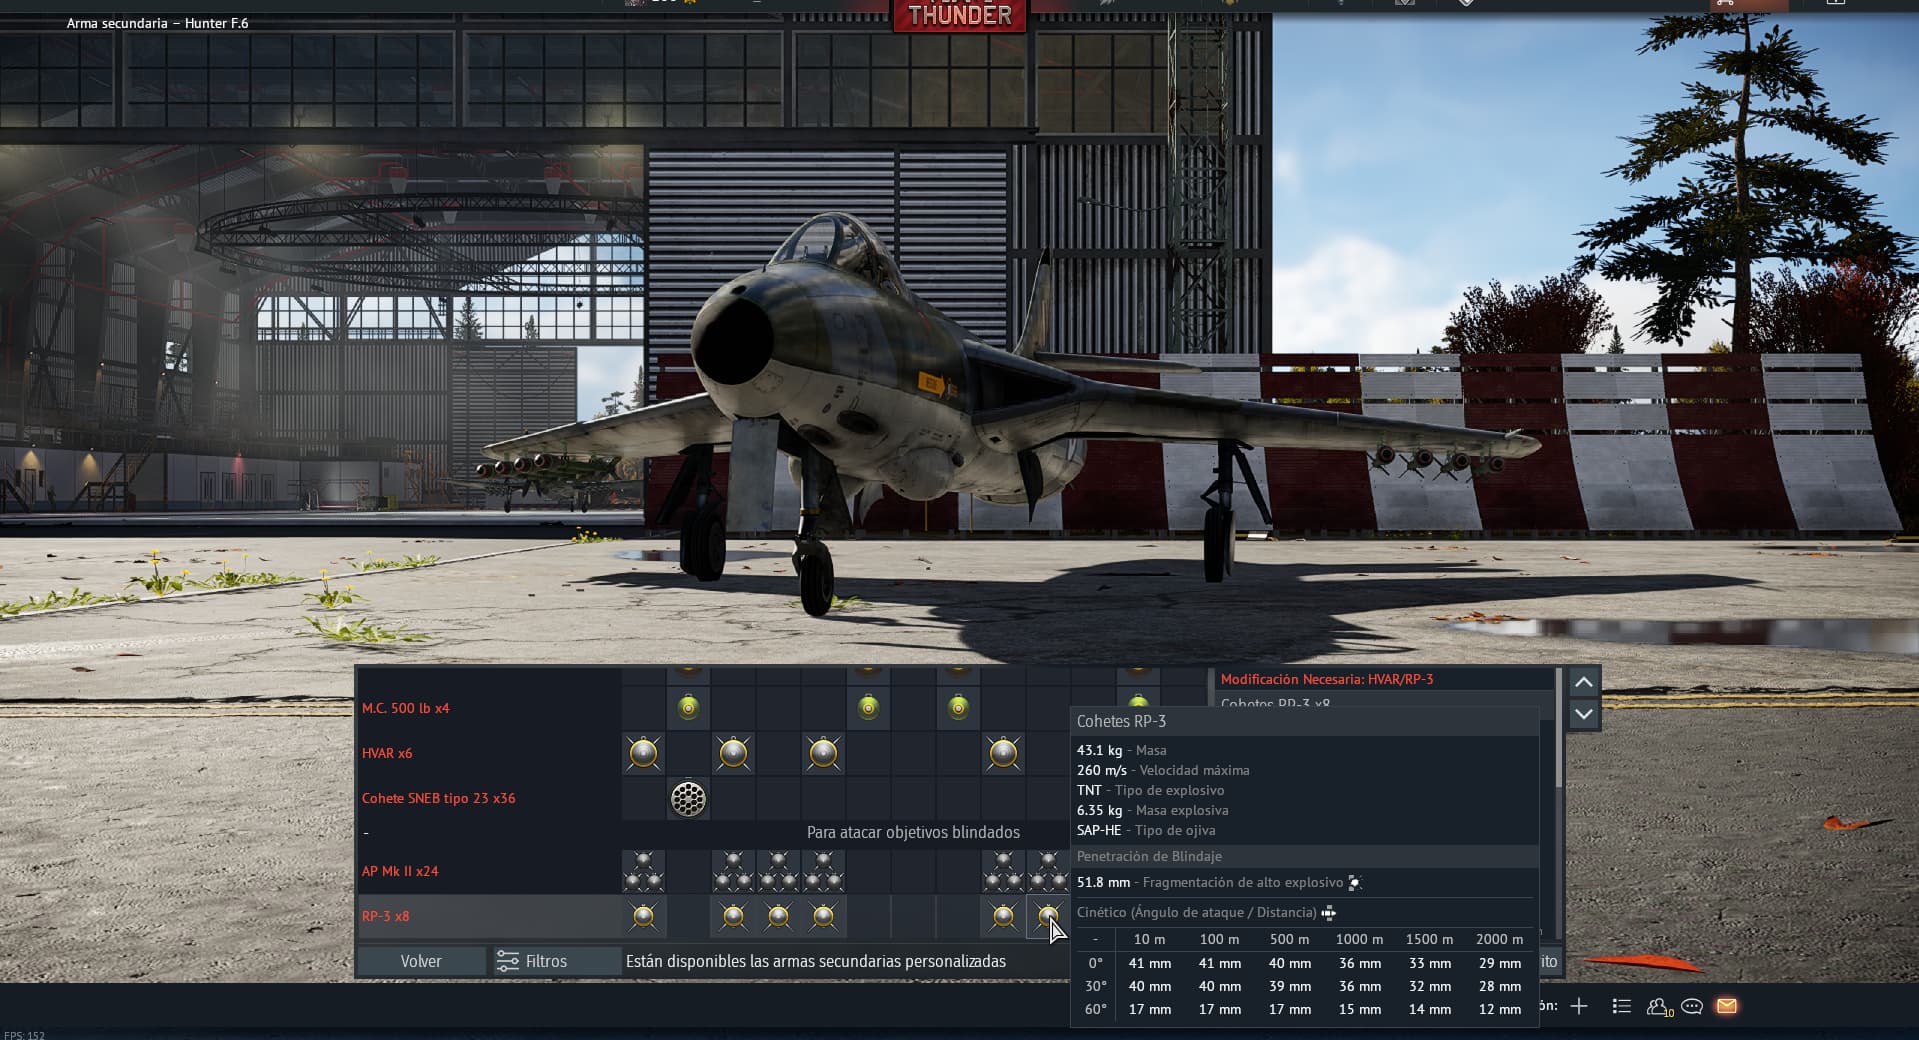Click the Volver button
Image resolution: width=1919 pixels, height=1040 pixels.
(421, 961)
